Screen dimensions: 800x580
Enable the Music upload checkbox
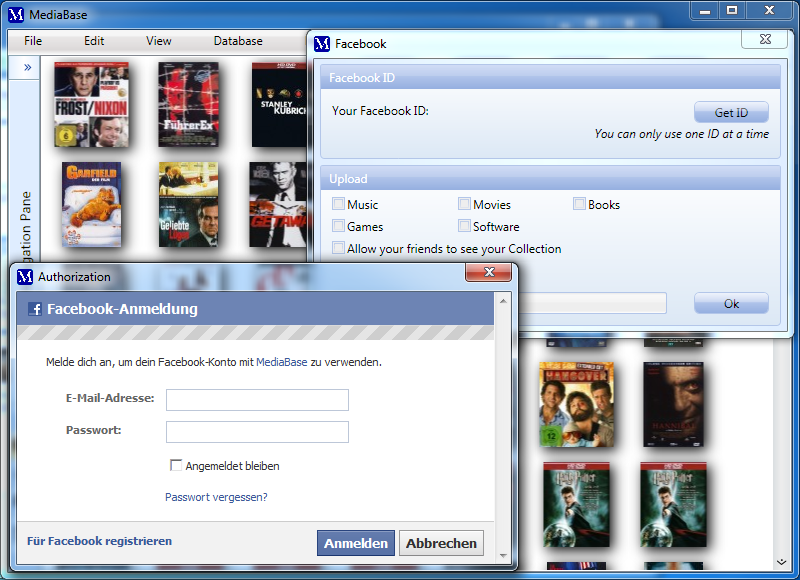tap(338, 204)
